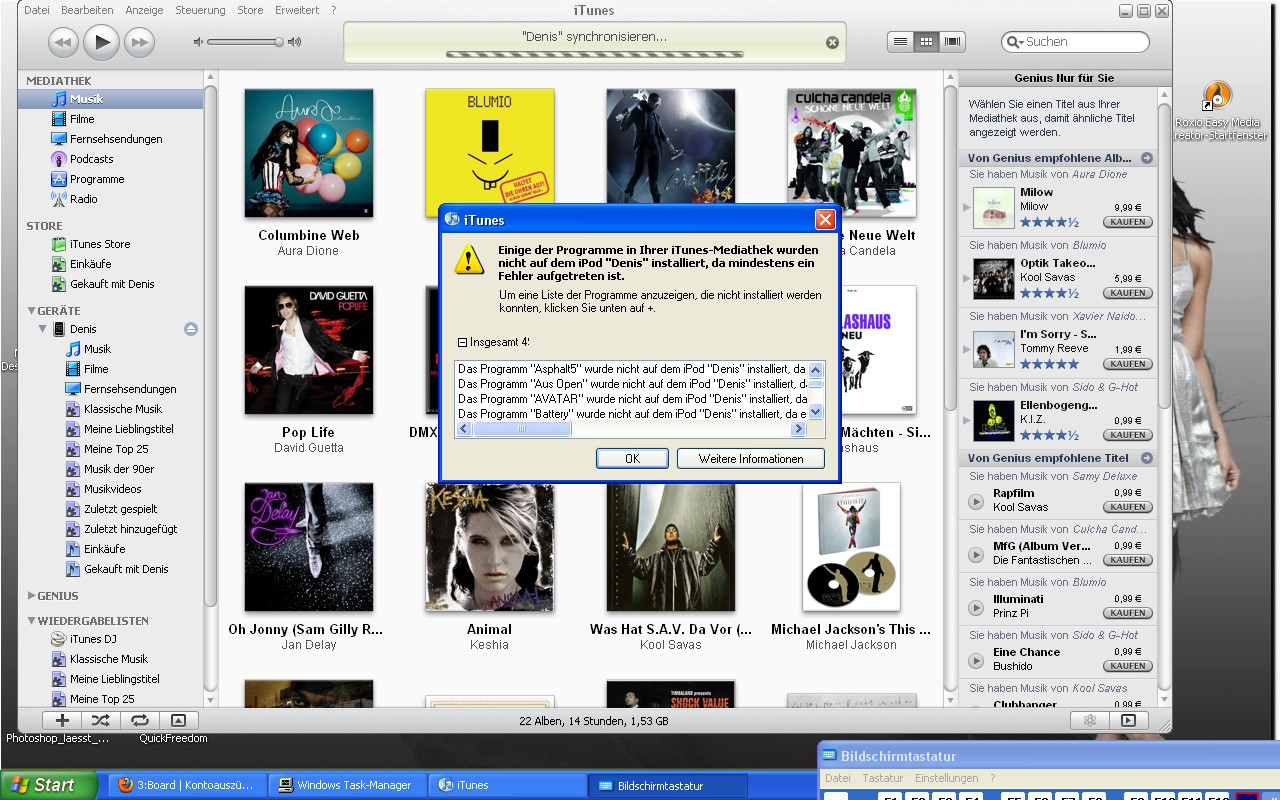Add a new playlist with the plus button
Image resolution: width=1280 pixels, height=800 pixels.
[62, 720]
